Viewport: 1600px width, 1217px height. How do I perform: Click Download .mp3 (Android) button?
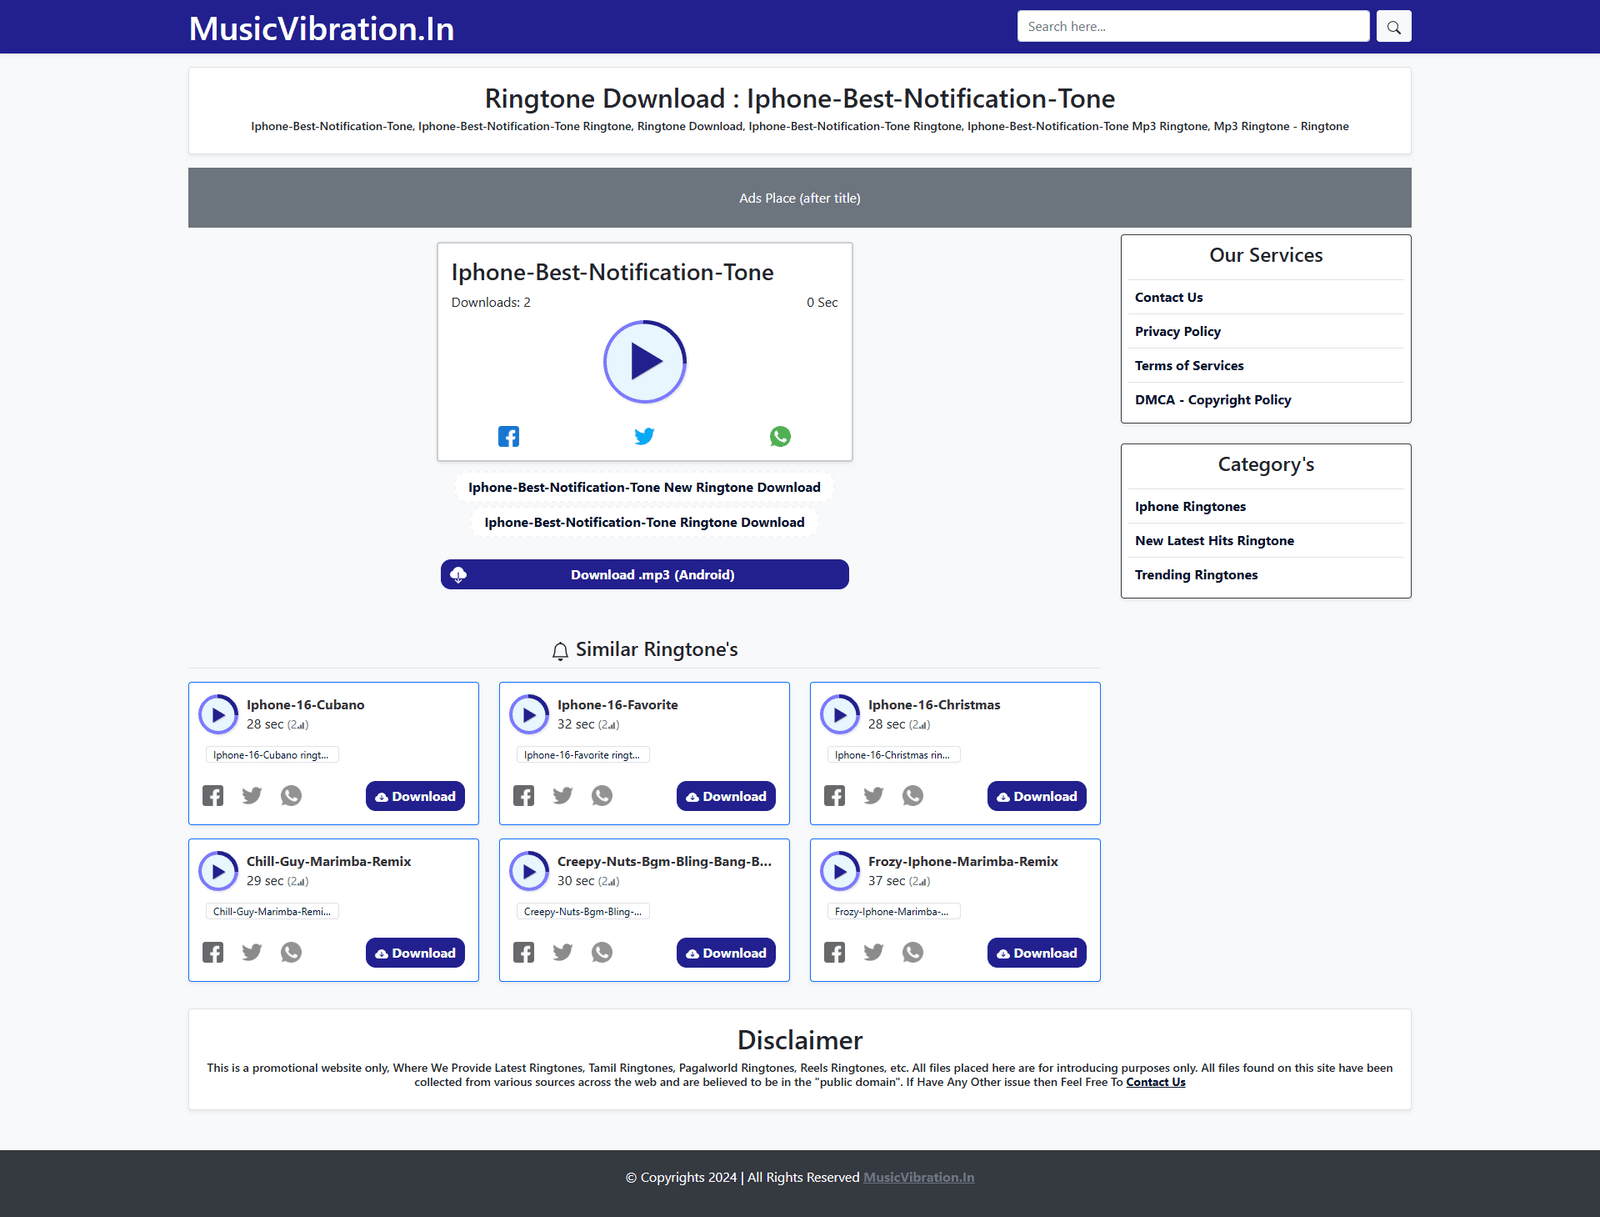[x=645, y=575]
